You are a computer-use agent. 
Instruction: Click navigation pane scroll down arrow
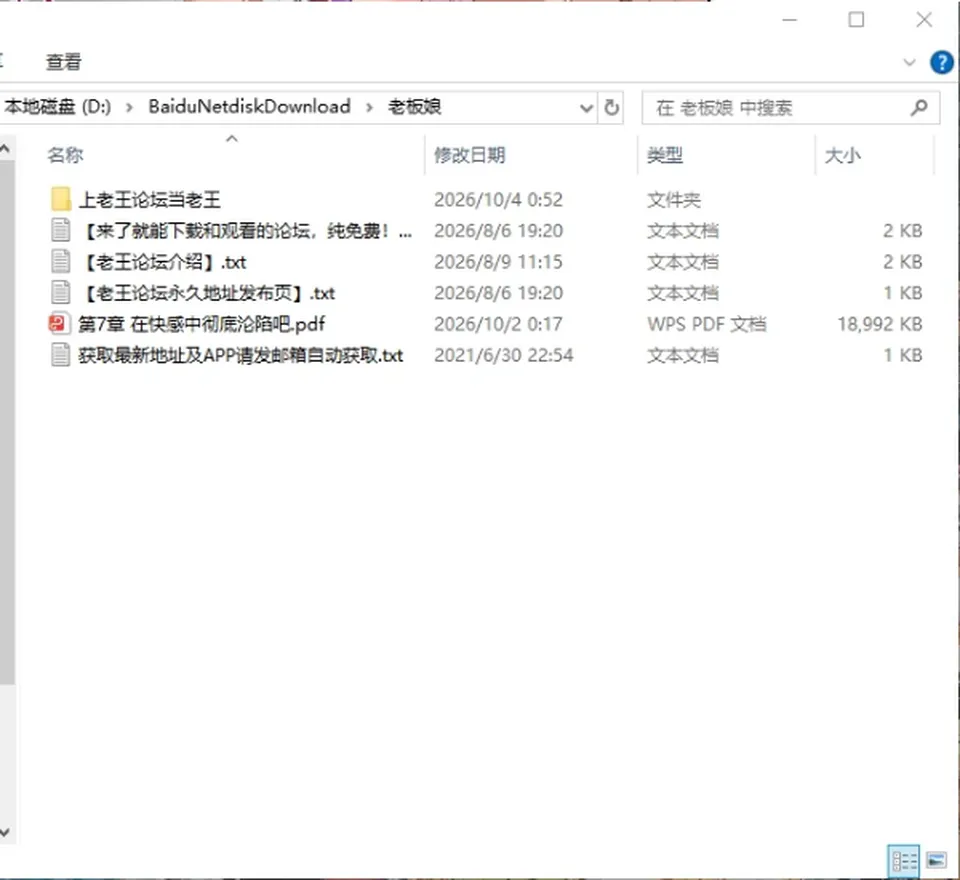point(6,832)
